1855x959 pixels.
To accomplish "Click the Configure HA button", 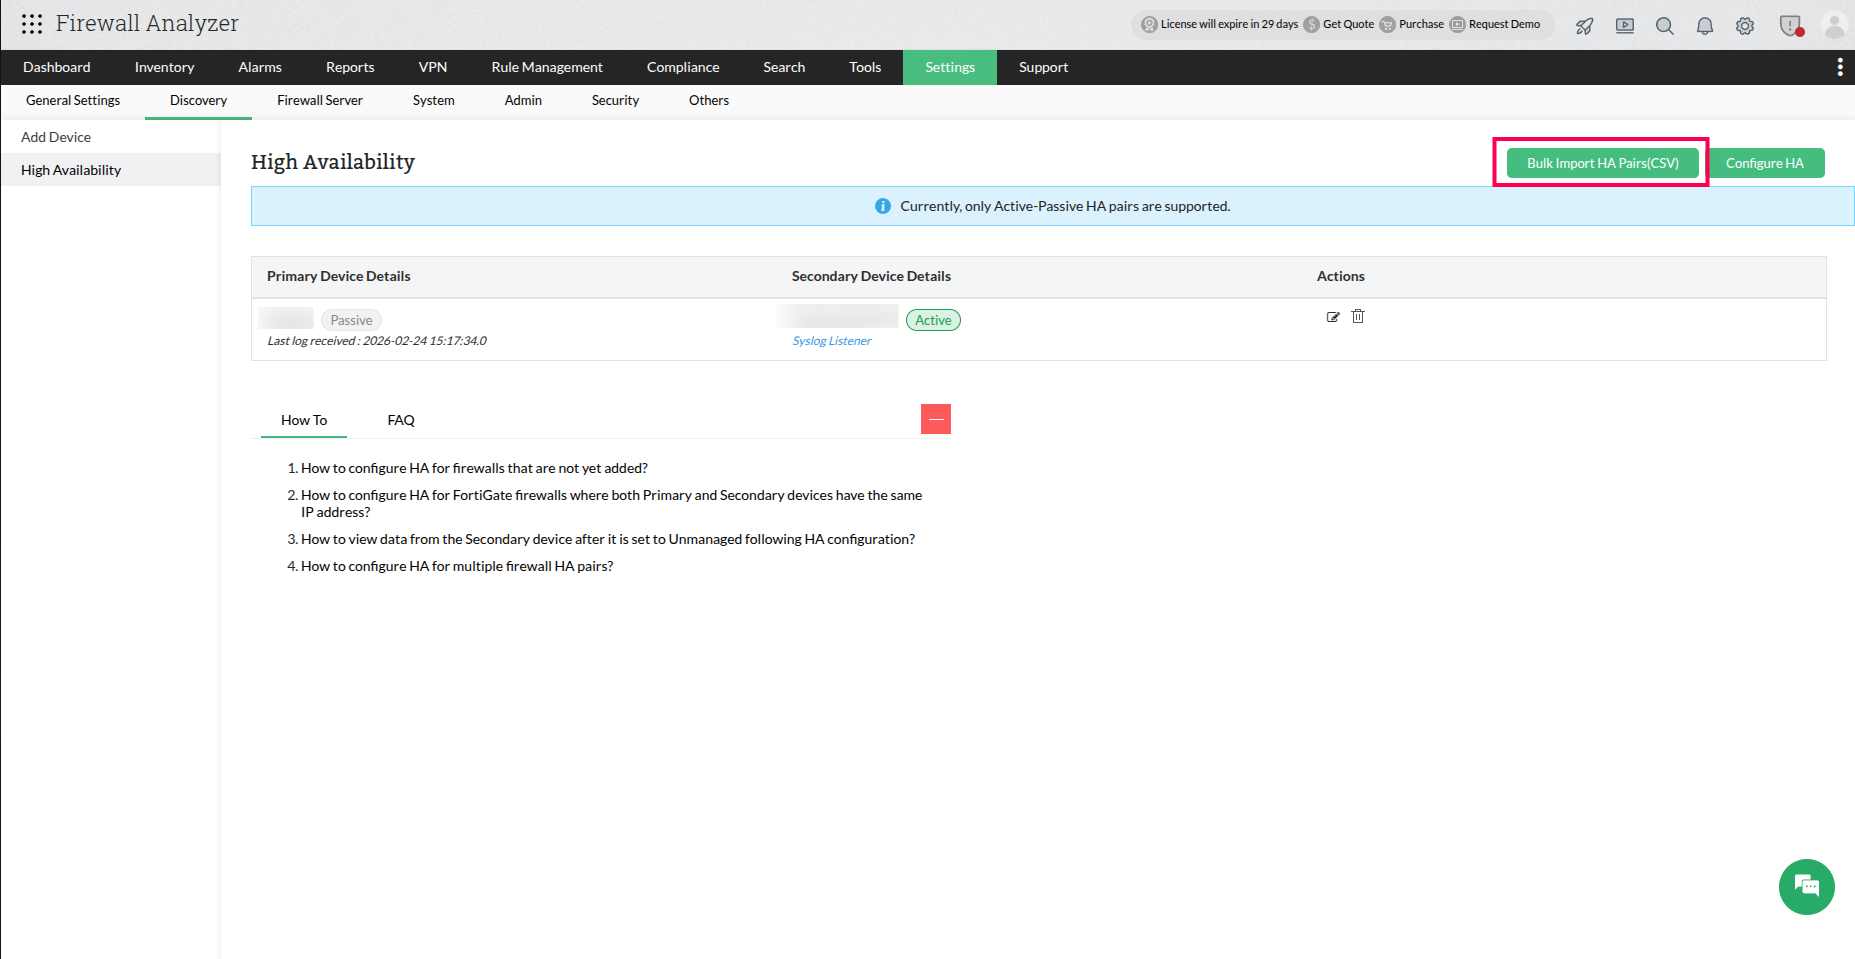I will (x=1766, y=162).
